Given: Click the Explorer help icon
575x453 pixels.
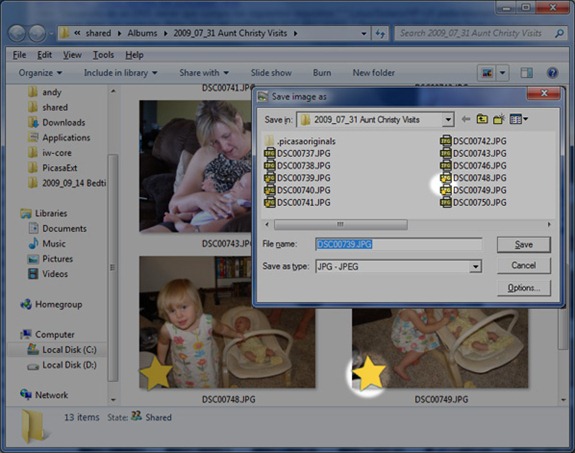Looking at the screenshot, I should click(x=552, y=73).
